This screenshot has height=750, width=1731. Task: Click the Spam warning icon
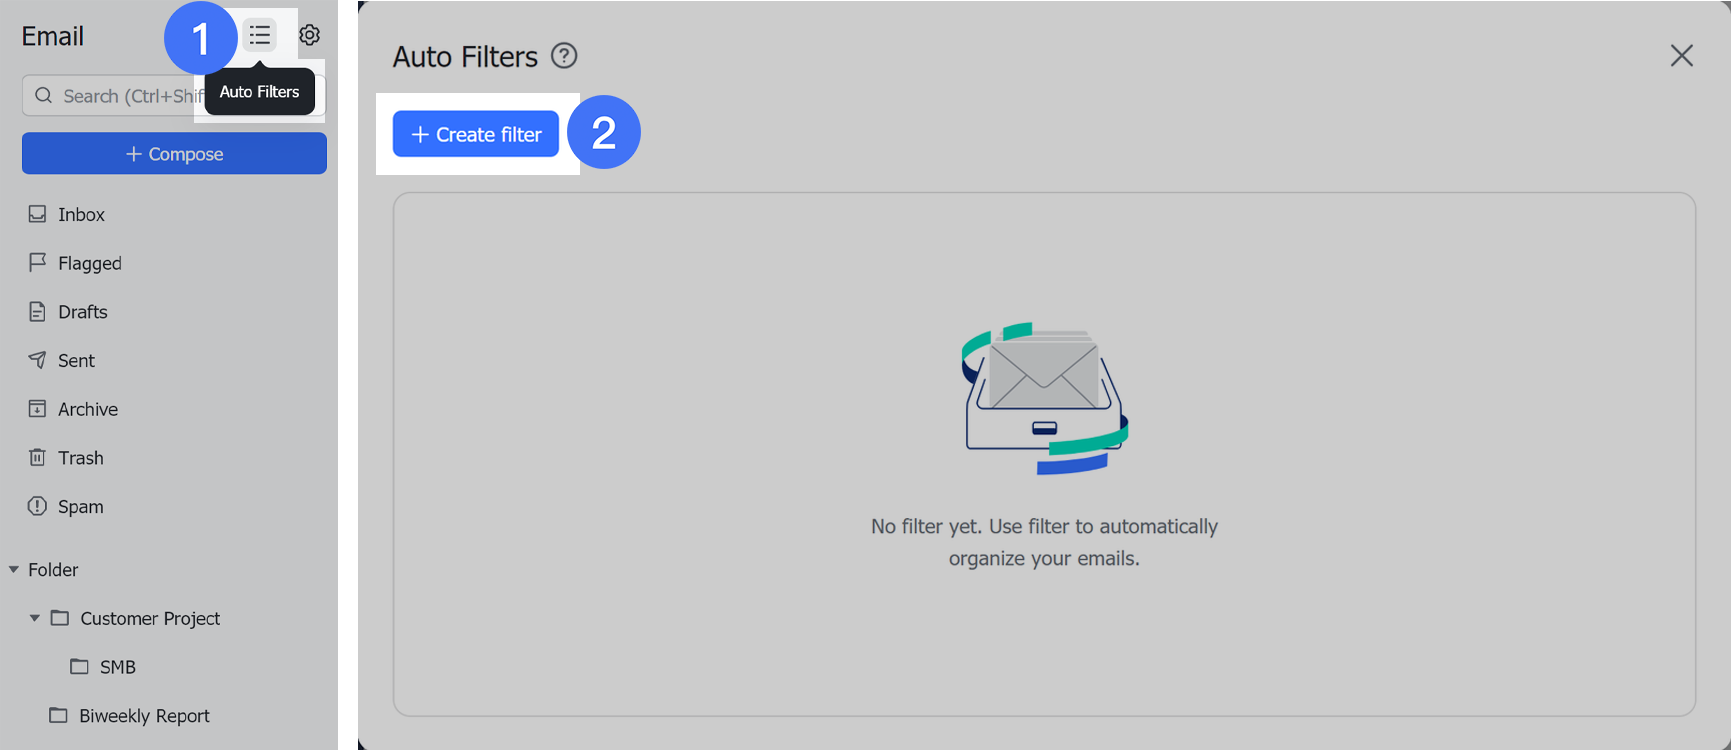[37, 506]
